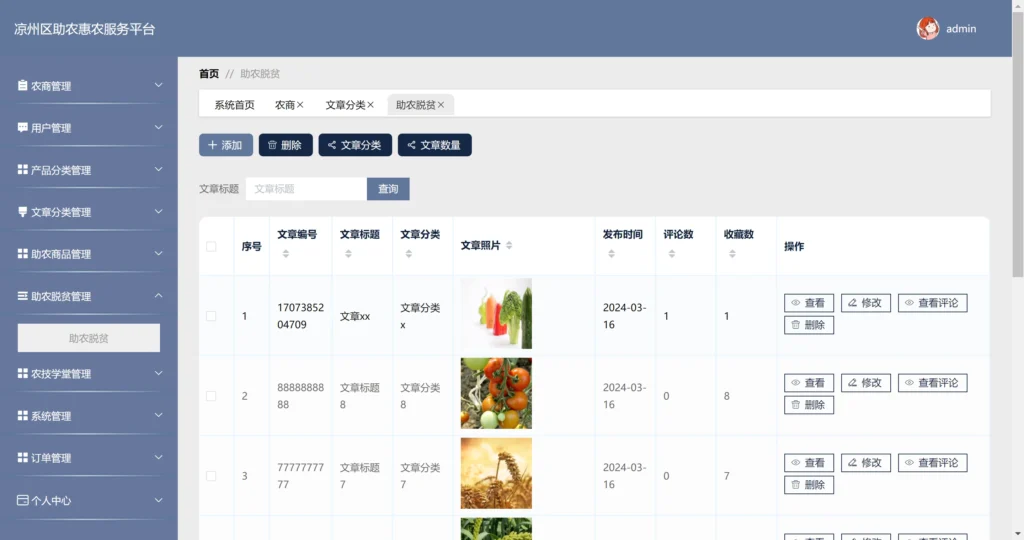Sort by 文章编号 column arrows
This screenshot has width=1024, height=540.
pos(285,253)
